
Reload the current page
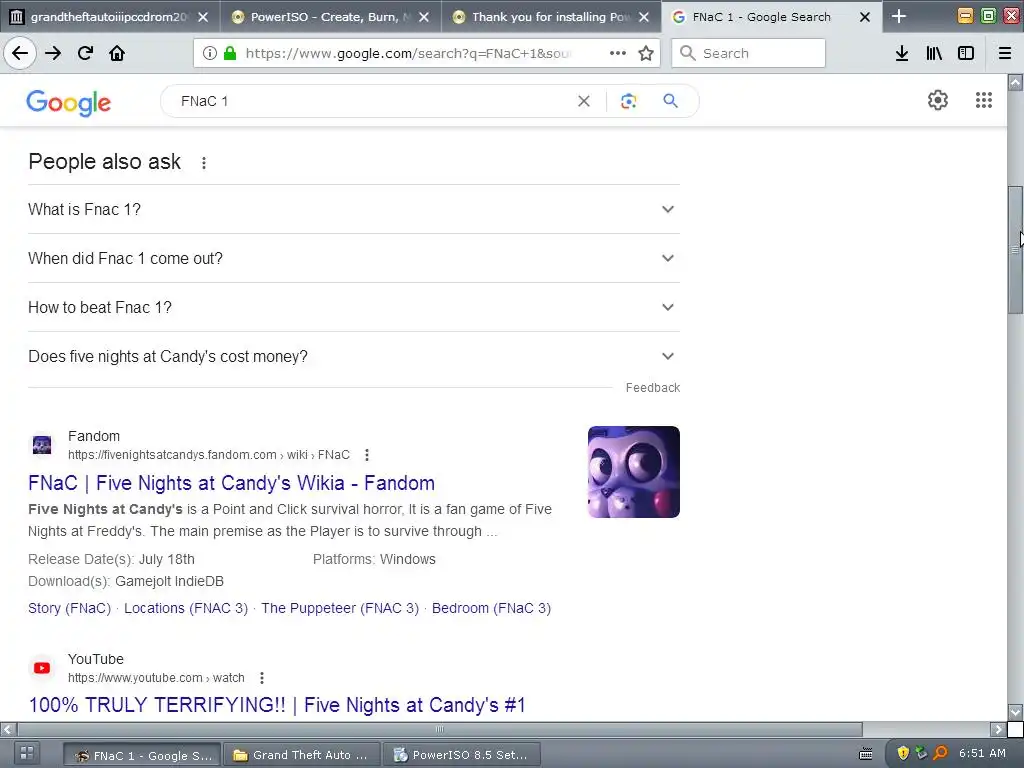pos(85,53)
